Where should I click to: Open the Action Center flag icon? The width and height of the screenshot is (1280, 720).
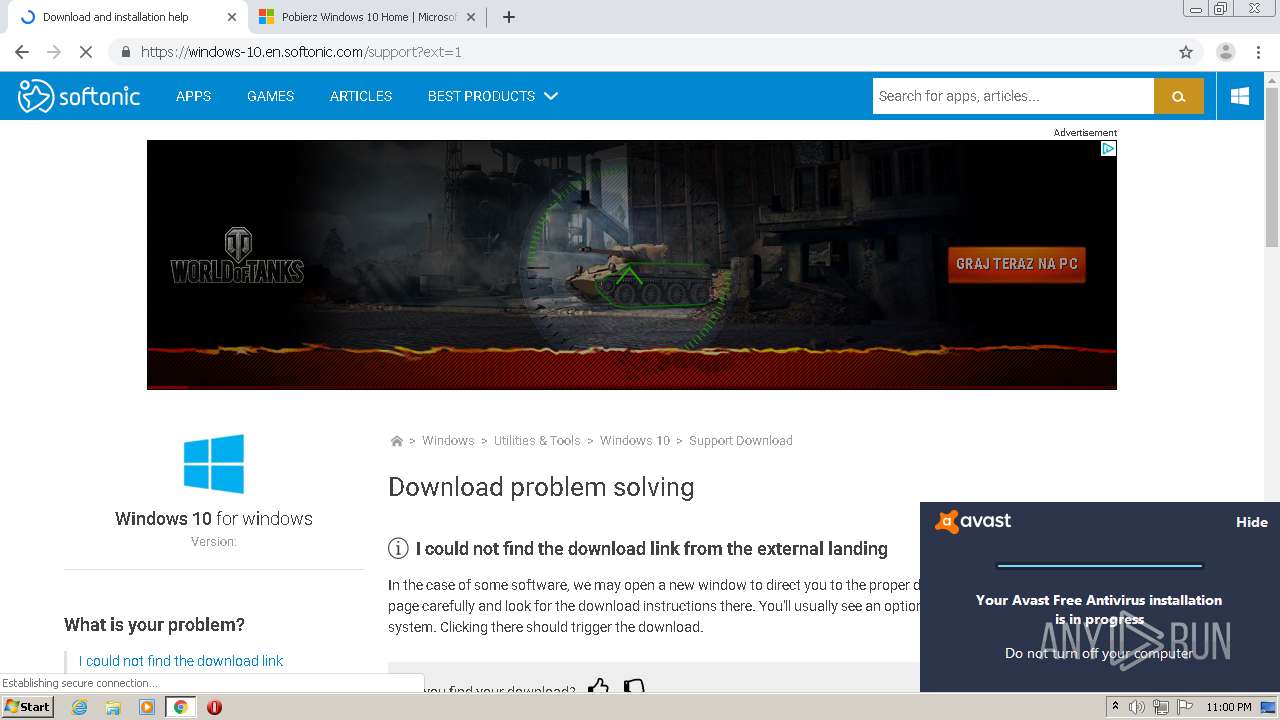tap(1184, 707)
